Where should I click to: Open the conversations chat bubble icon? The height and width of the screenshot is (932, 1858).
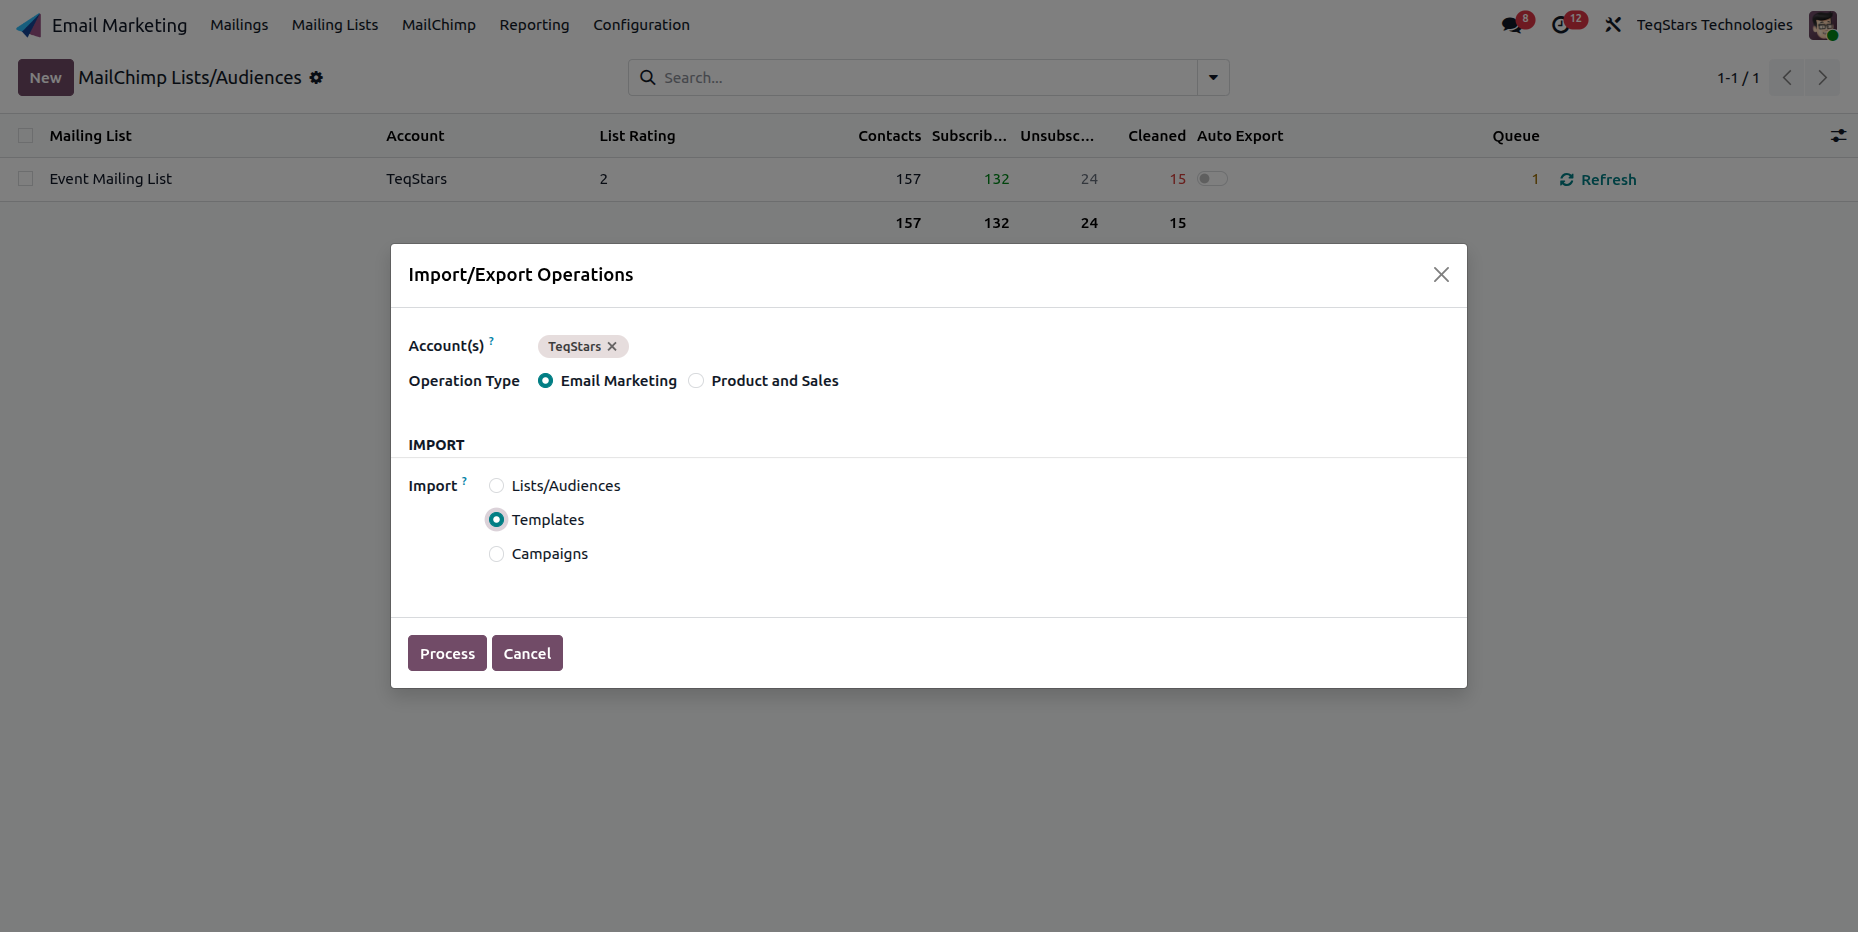click(x=1512, y=25)
